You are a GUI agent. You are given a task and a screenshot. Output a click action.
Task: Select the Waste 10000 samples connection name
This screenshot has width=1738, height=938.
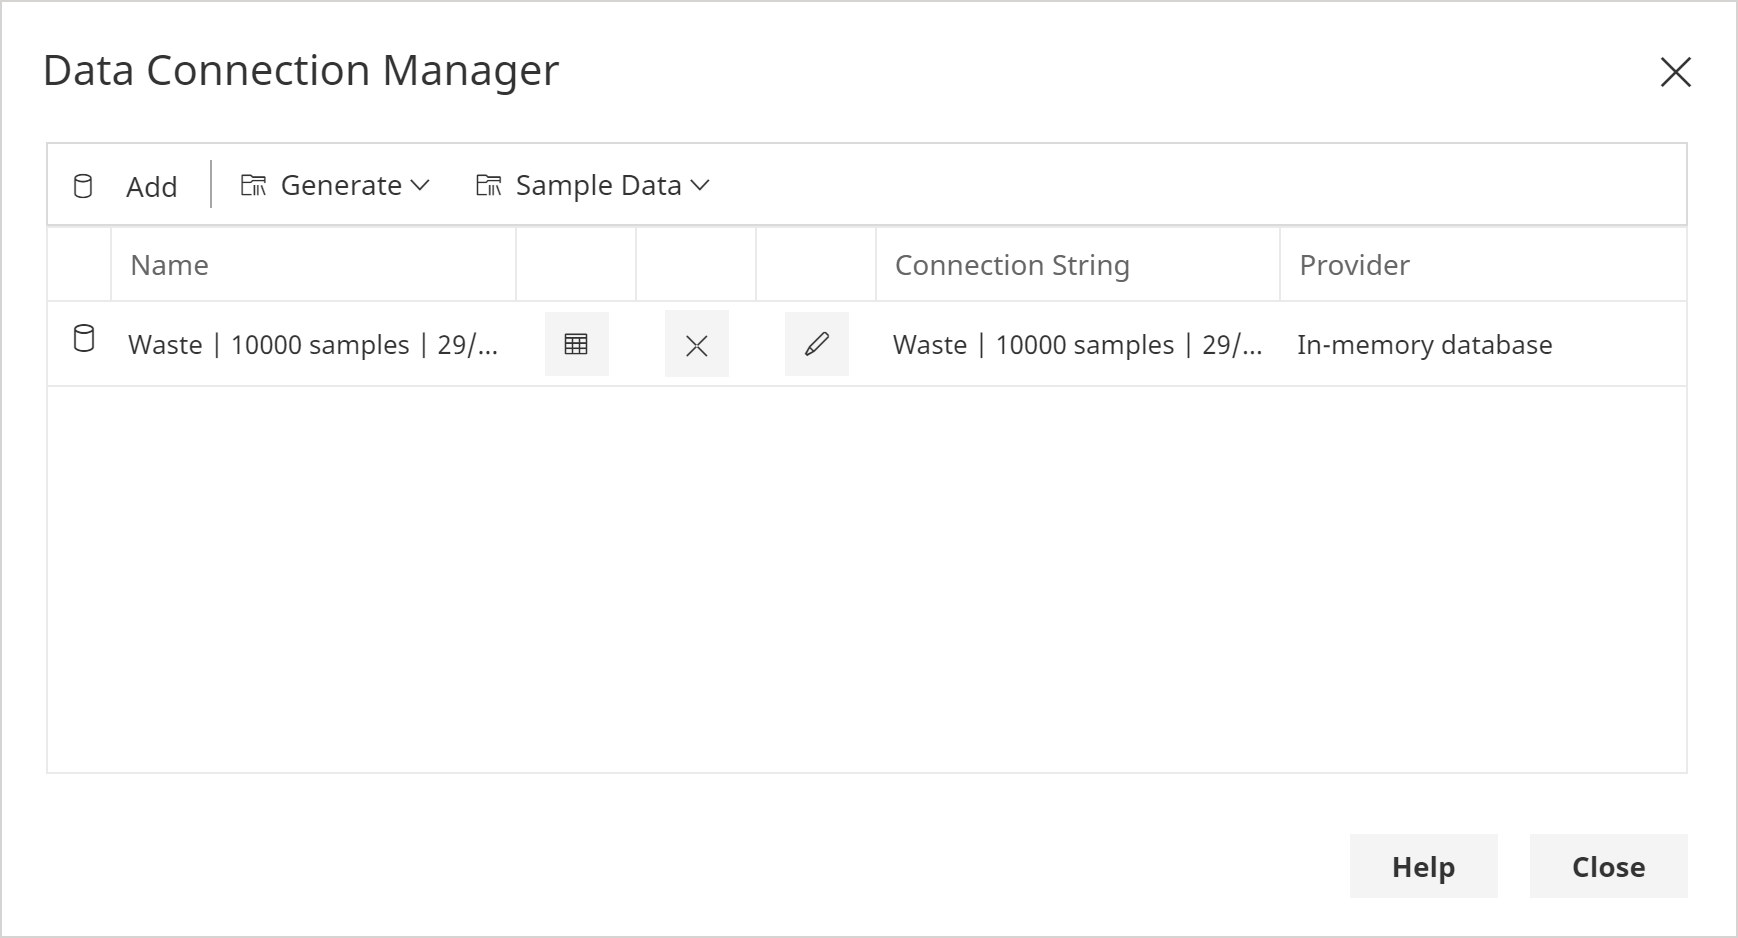[313, 344]
